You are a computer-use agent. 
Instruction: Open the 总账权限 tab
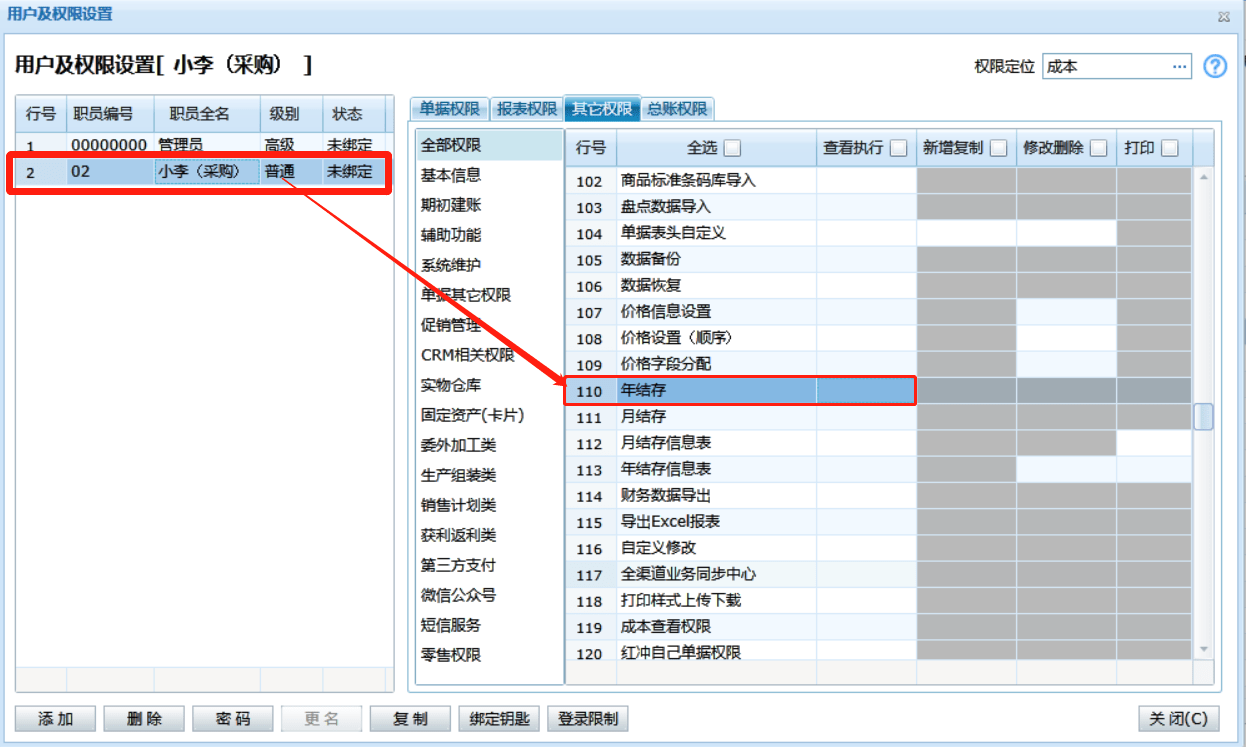(x=677, y=109)
